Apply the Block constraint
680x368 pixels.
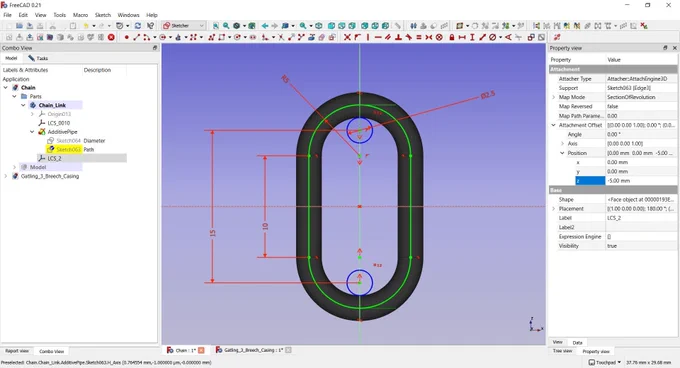click(439, 37)
